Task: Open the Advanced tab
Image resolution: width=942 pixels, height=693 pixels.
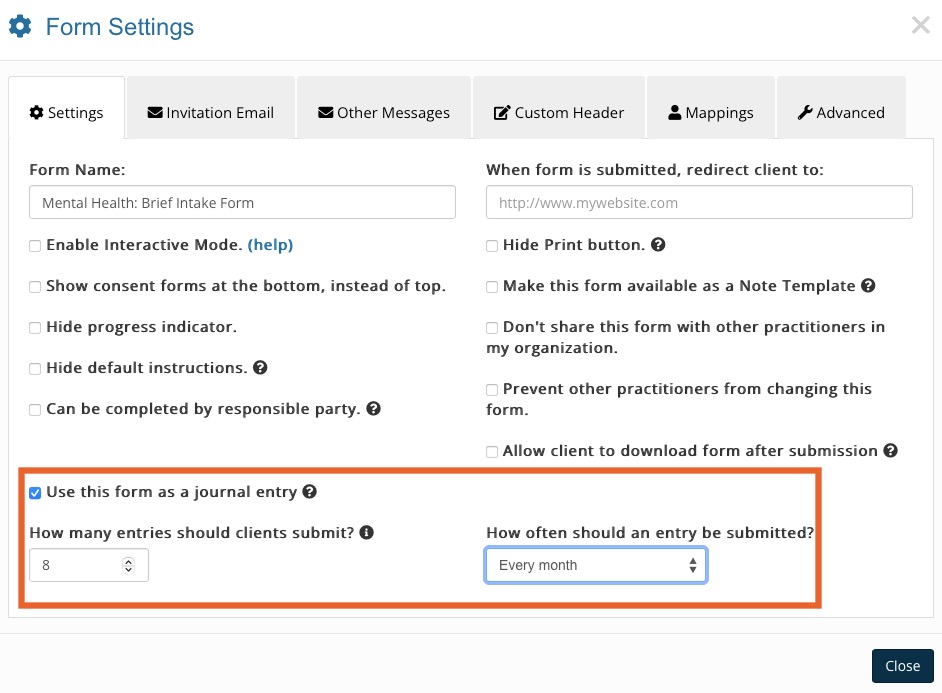Action: coord(841,113)
